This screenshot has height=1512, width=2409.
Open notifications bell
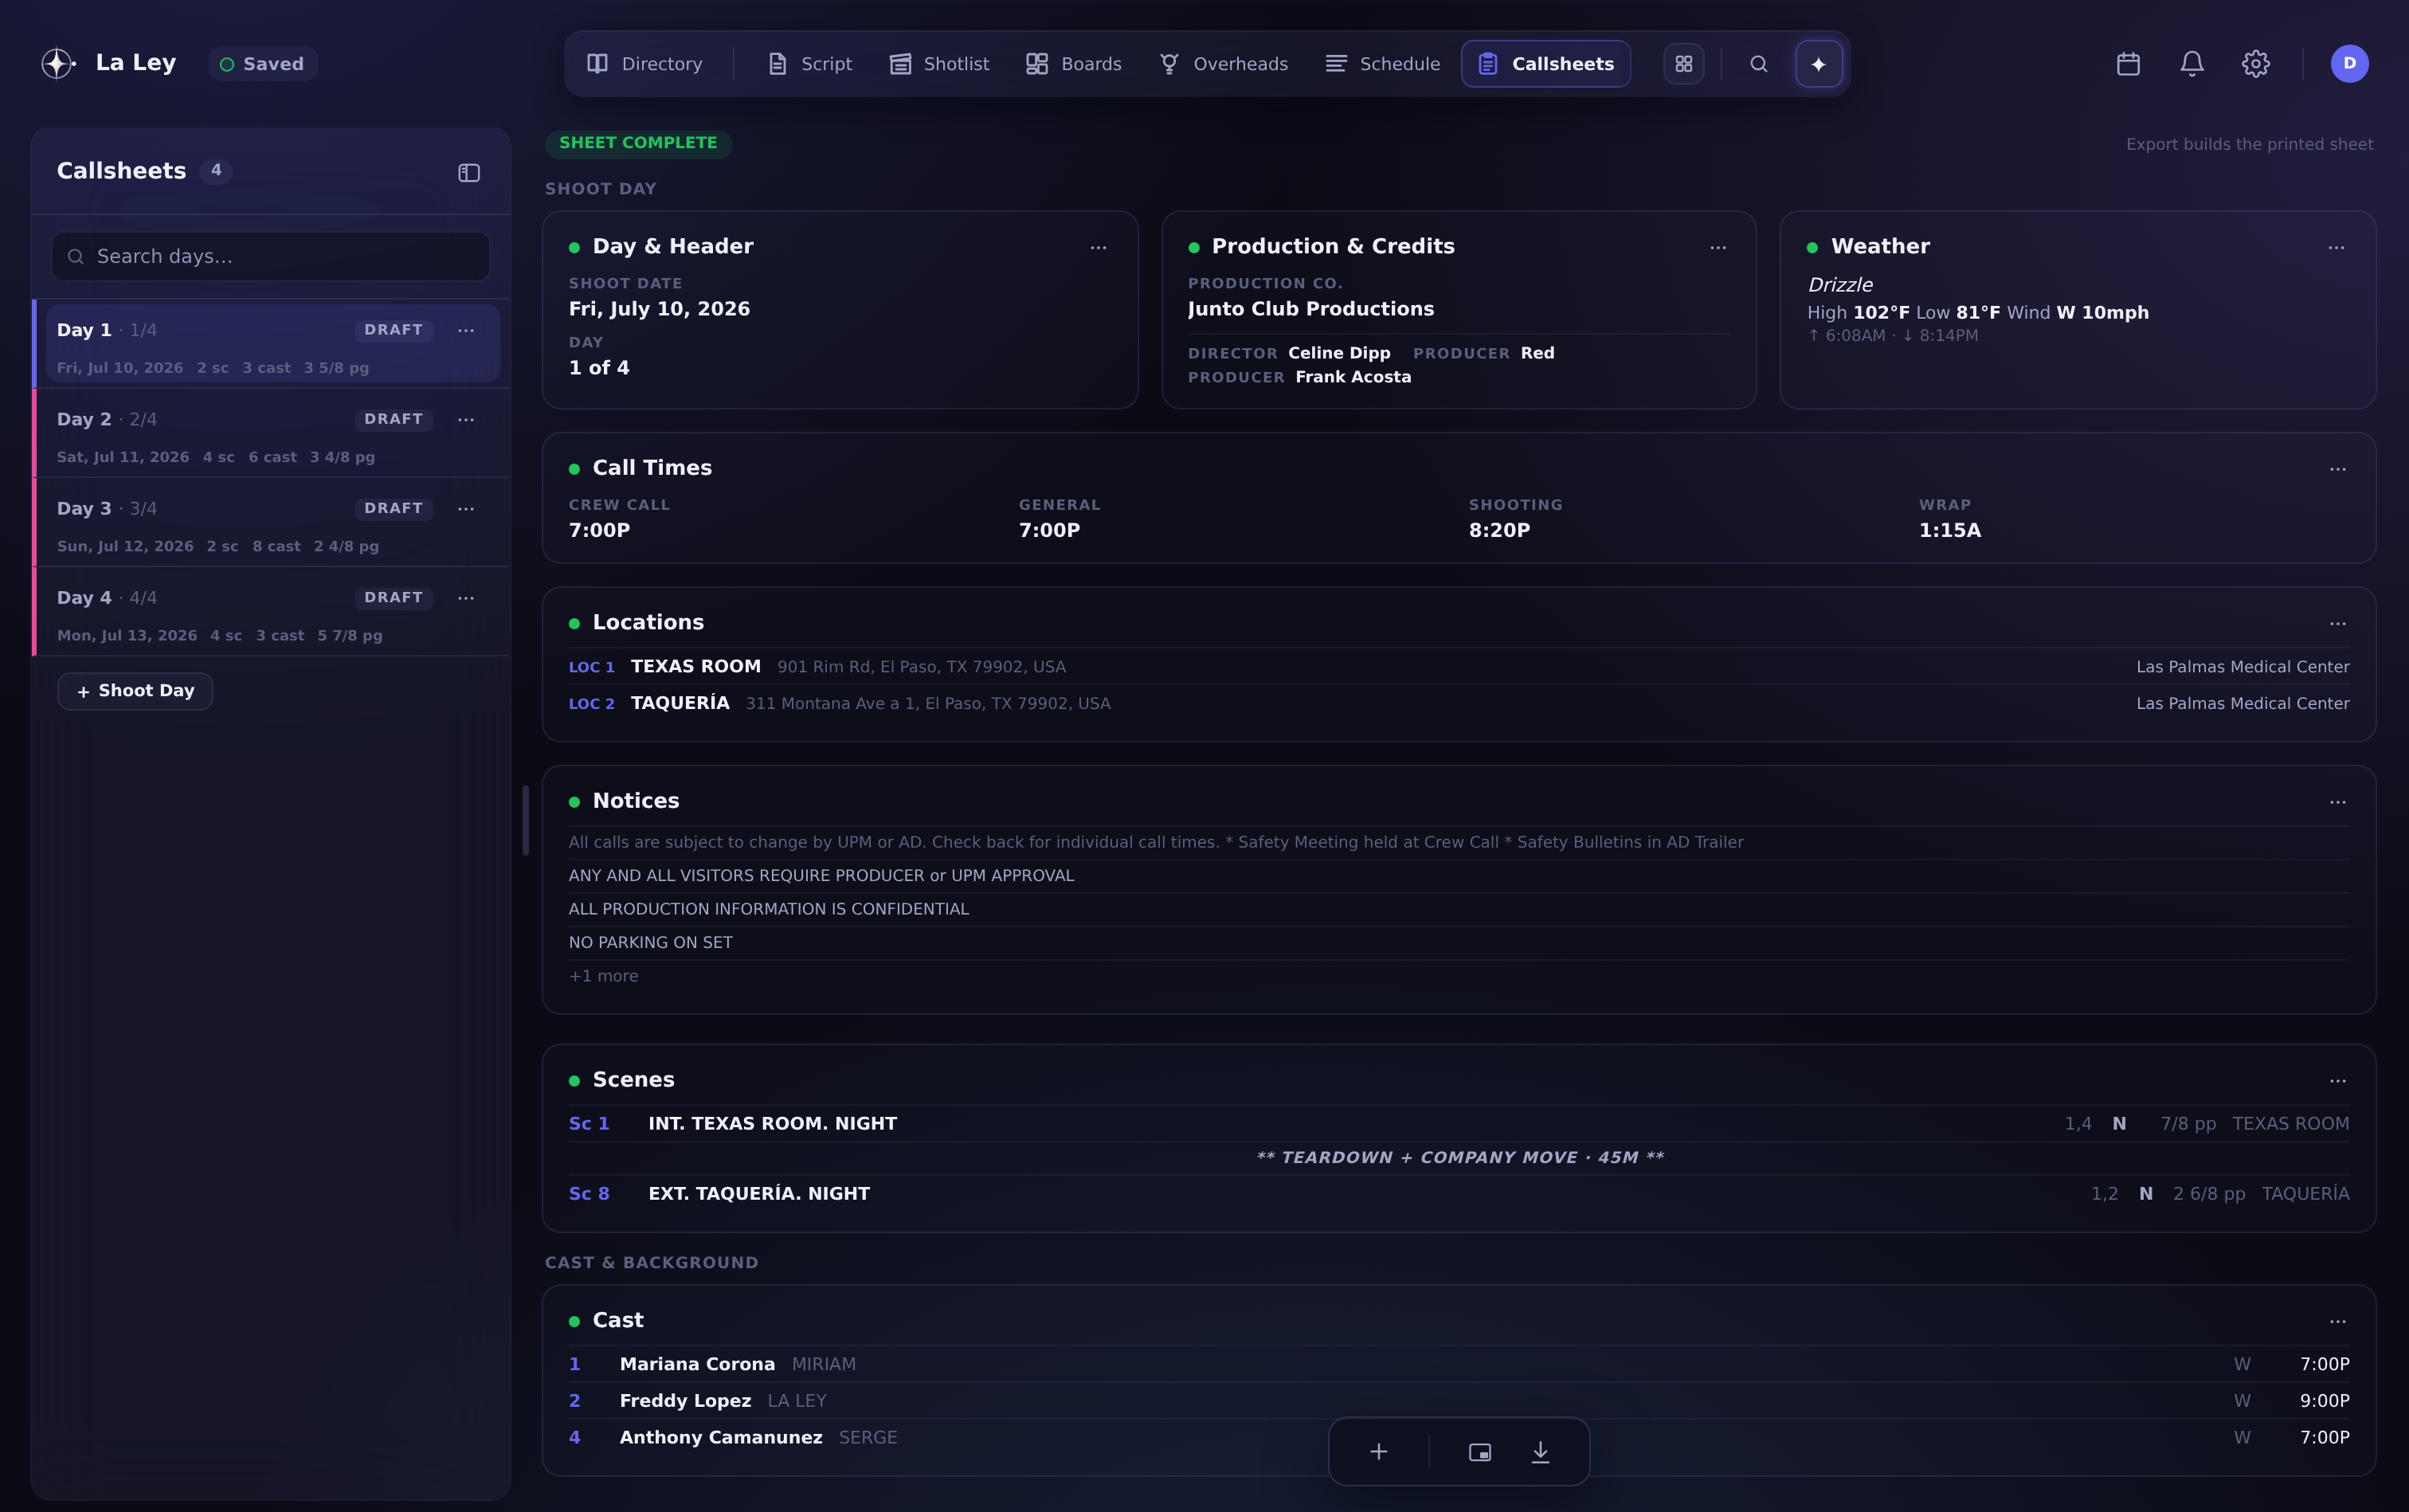pos(2192,64)
